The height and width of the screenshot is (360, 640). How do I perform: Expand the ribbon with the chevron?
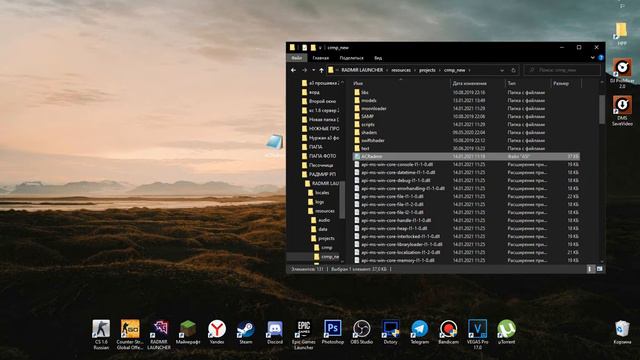[592, 58]
